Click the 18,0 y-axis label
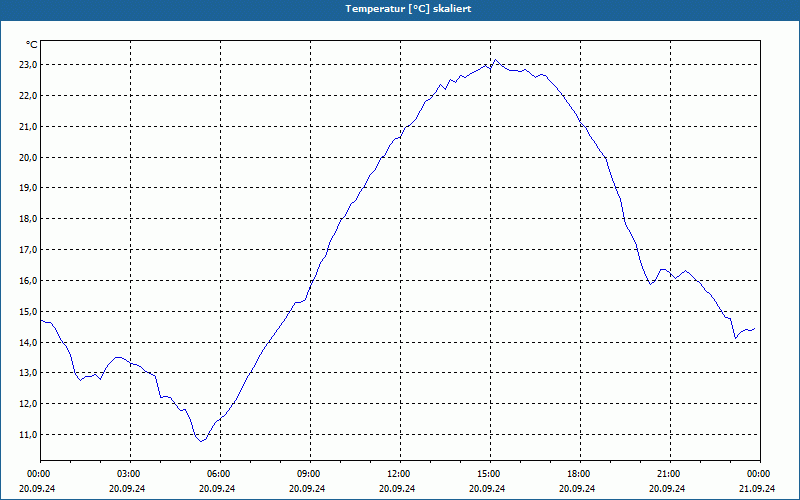 tap(28, 219)
